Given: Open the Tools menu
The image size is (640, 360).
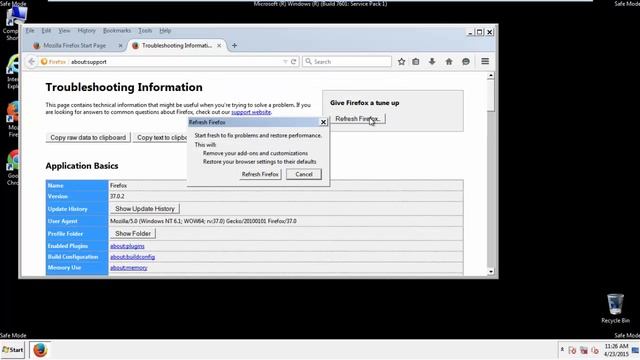Looking at the screenshot, I should point(145,31).
